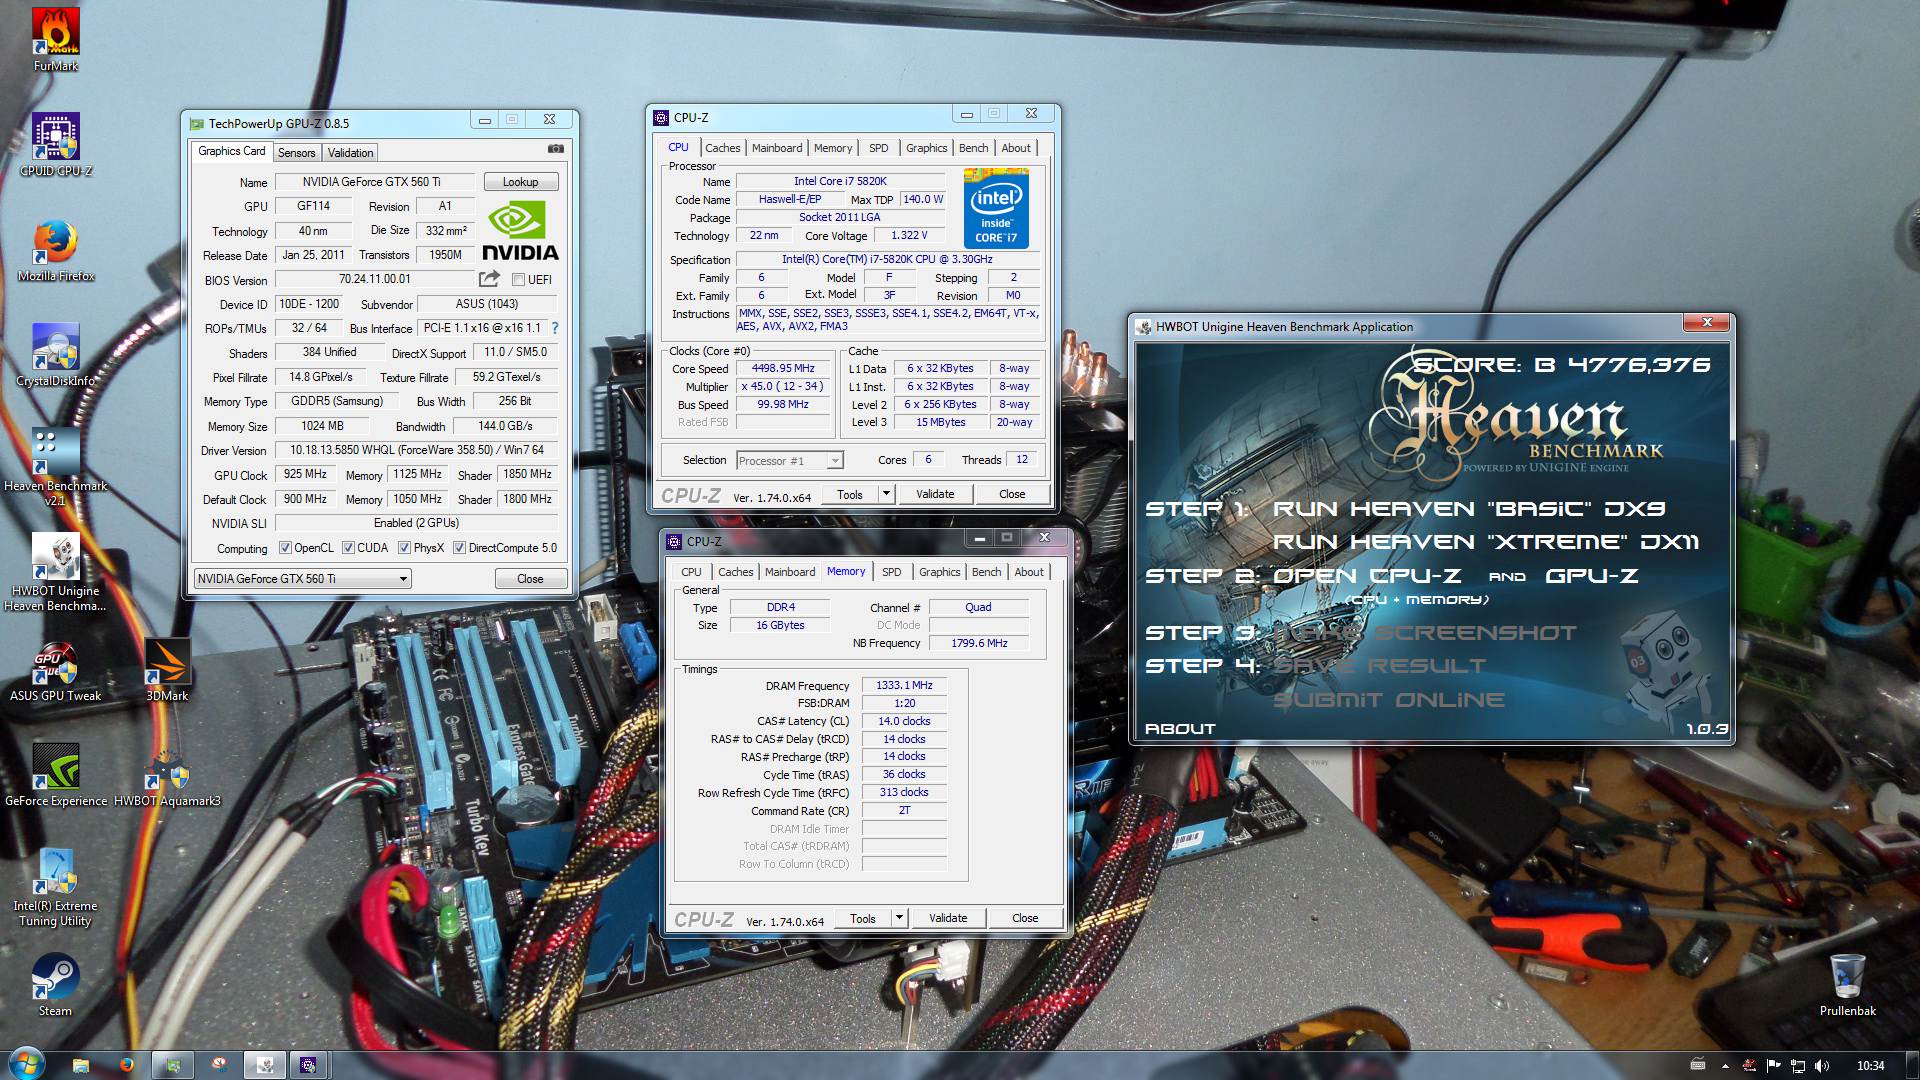Image resolution: width=1920 pixels, height=1080 pixels.
Task: Open the Graphics tab in upper CPU-Z window
Action: 926,148
